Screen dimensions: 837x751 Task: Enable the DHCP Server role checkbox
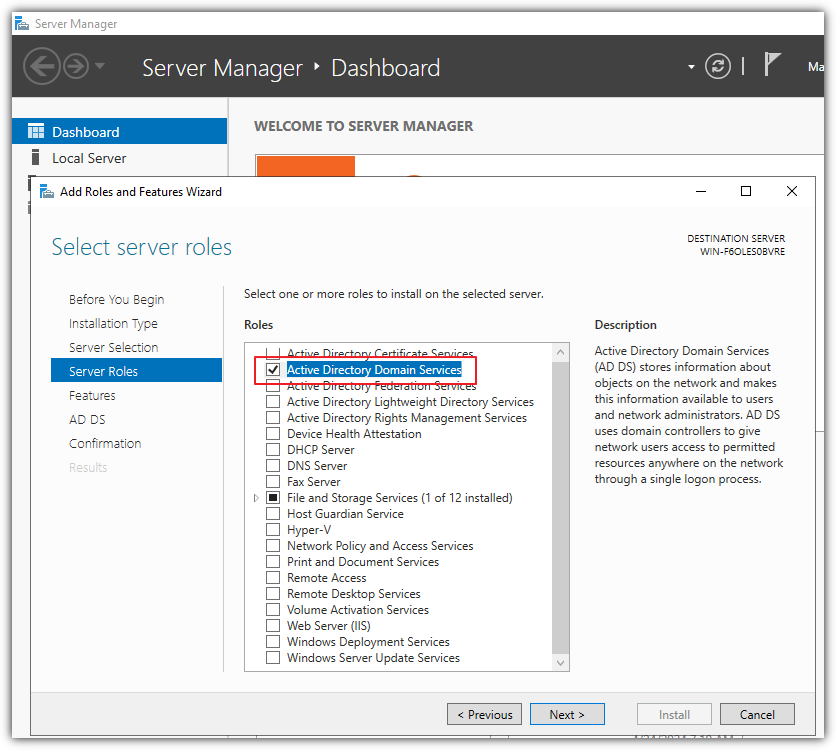273,449
